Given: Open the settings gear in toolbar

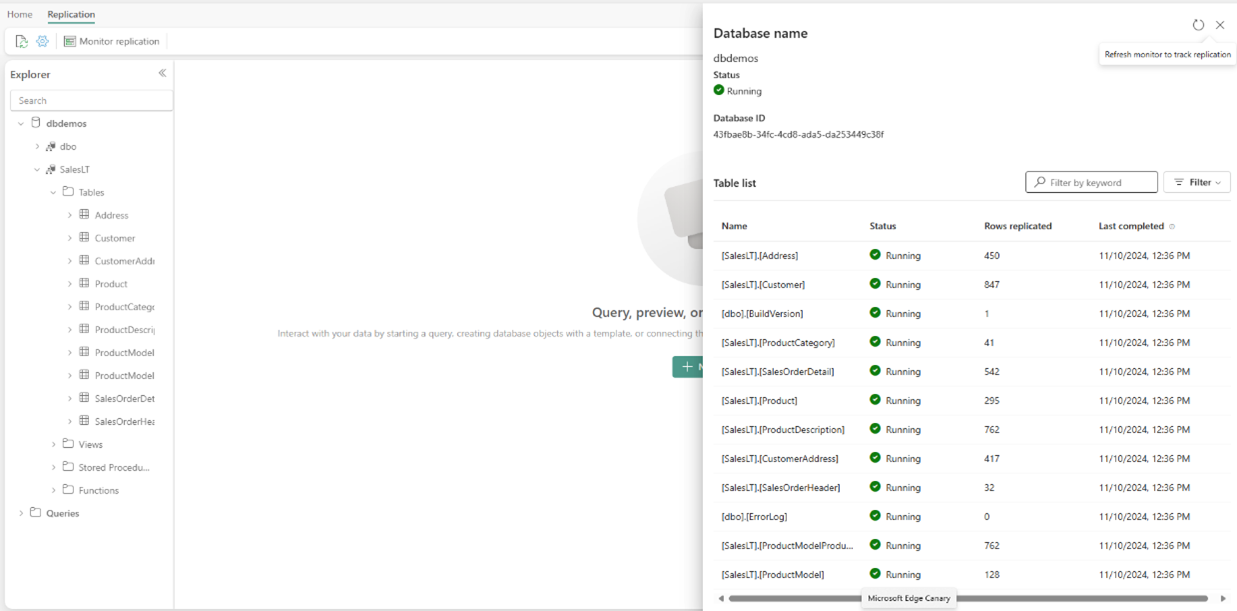Looking at the screenshot, I should (42, 41).
